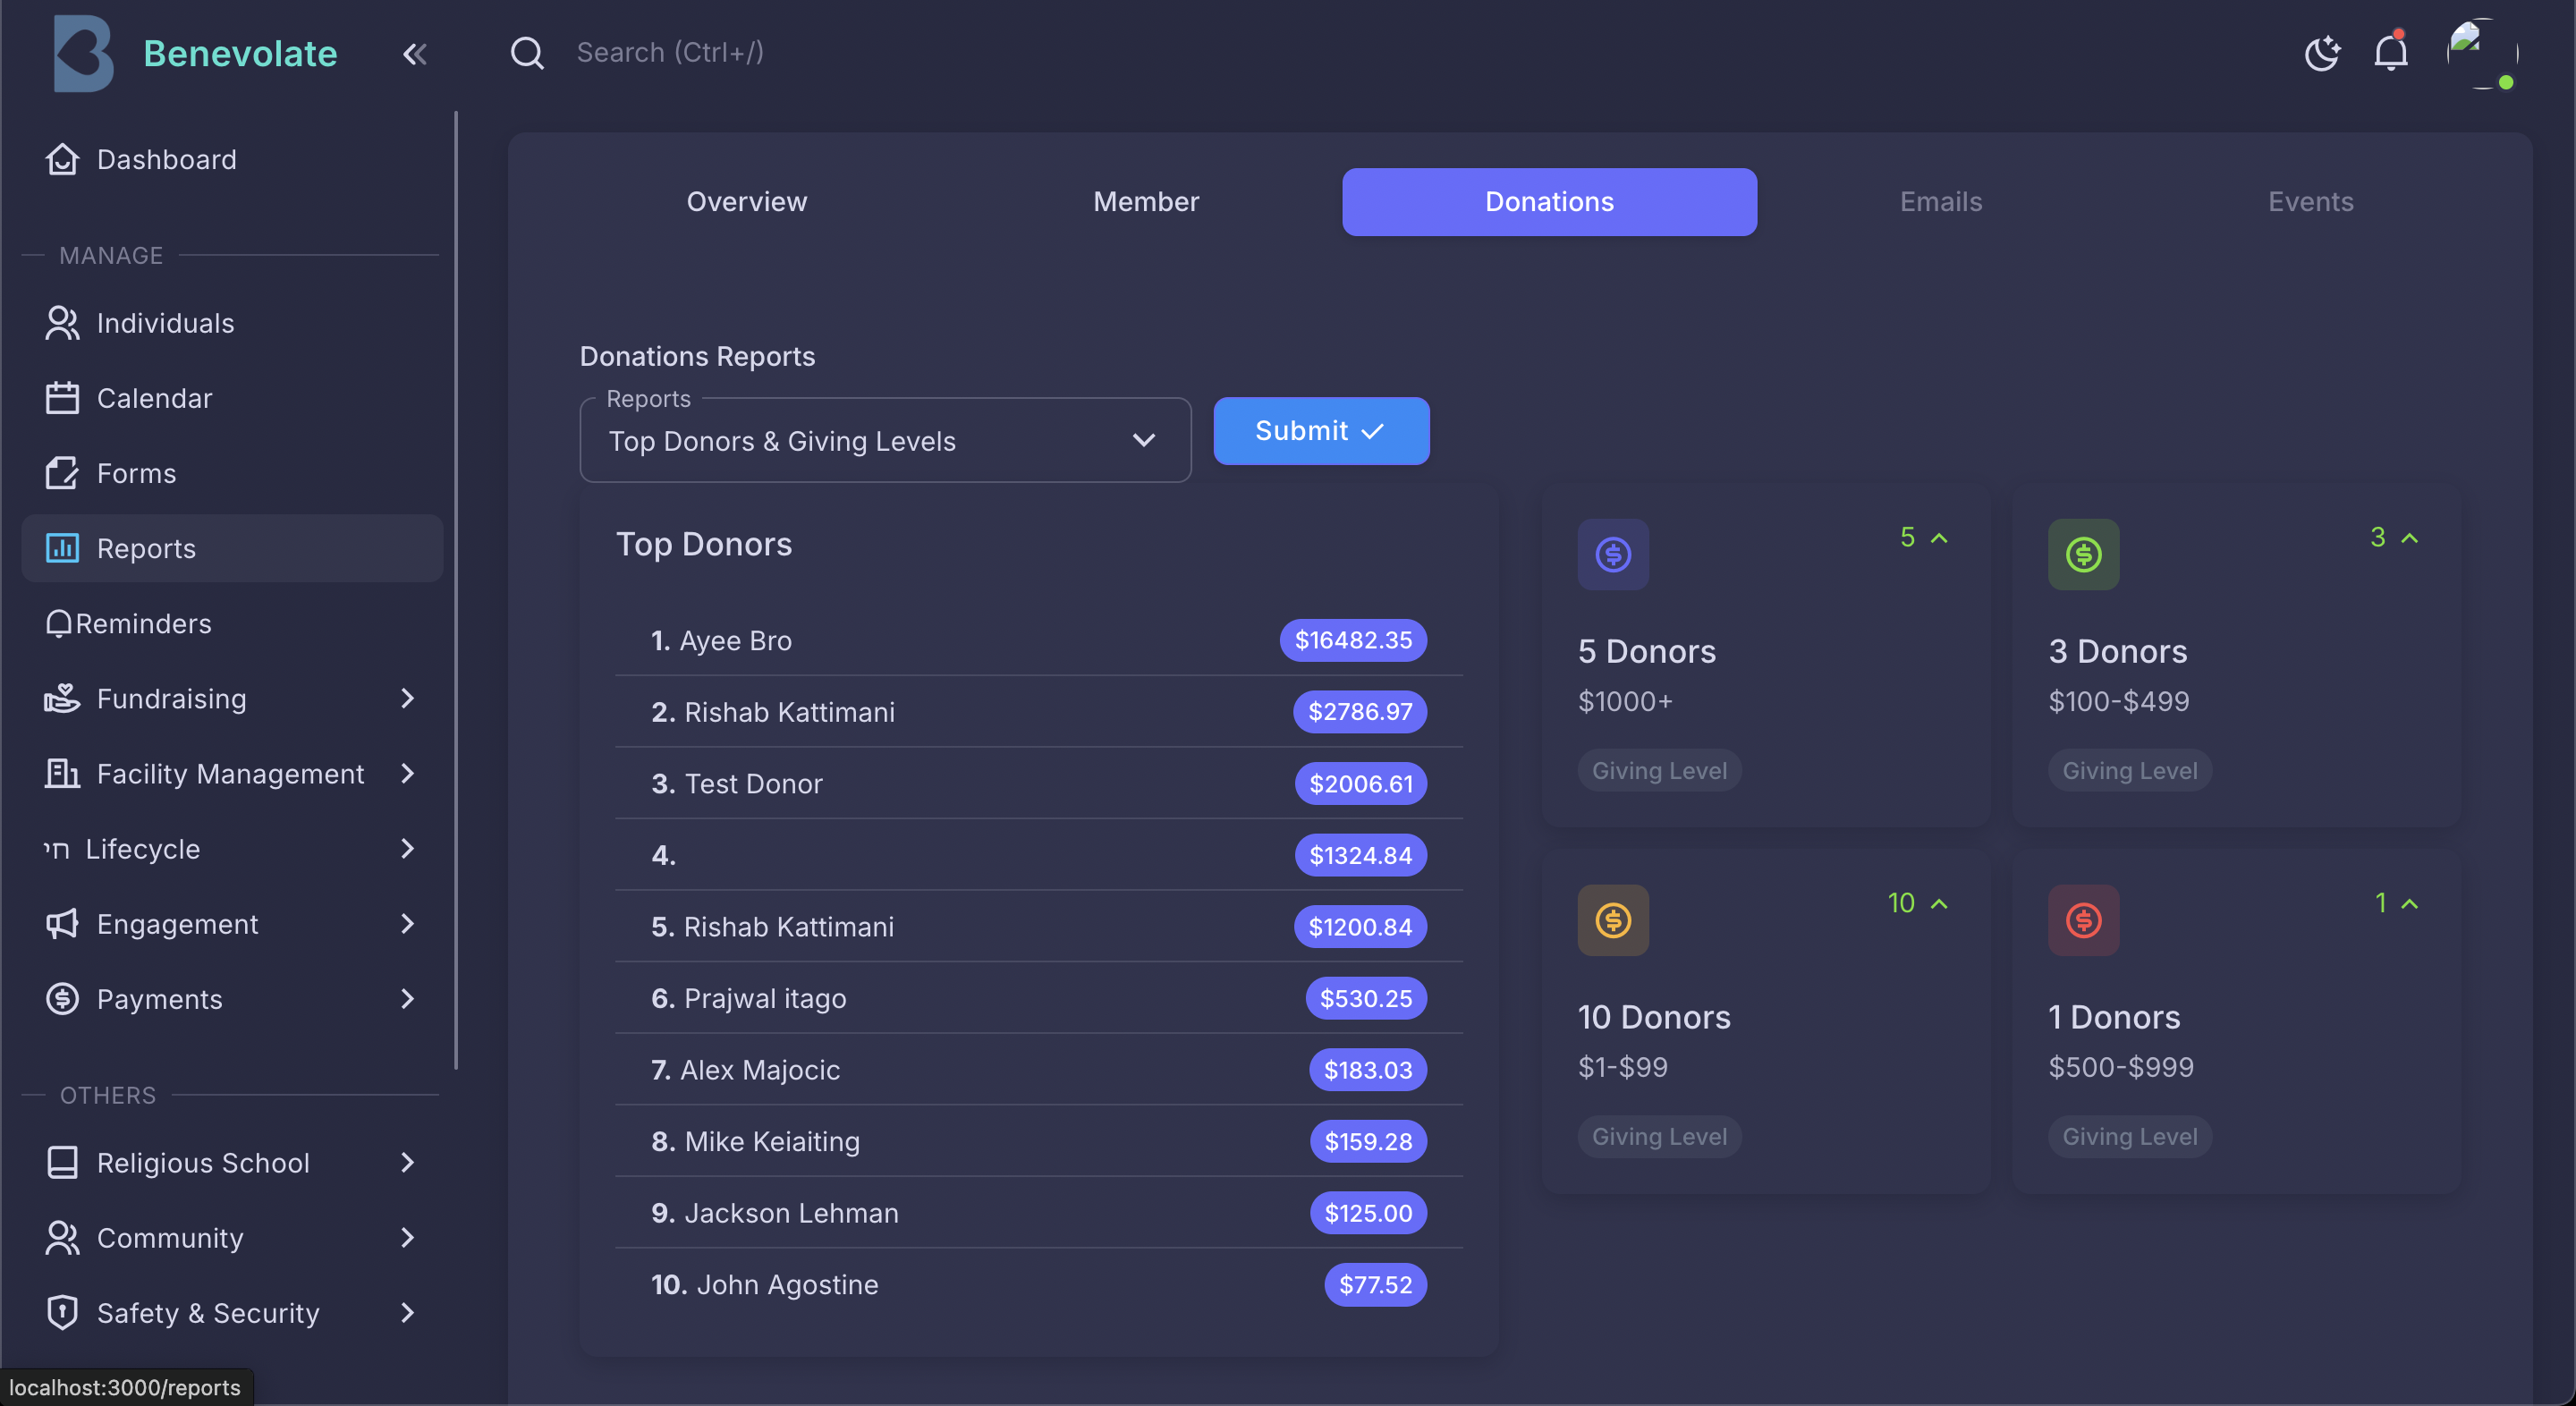Click green $100-$499 giving level icon
Viewport: 2576px width, 1406px height.
click(x=2083, y=554)
